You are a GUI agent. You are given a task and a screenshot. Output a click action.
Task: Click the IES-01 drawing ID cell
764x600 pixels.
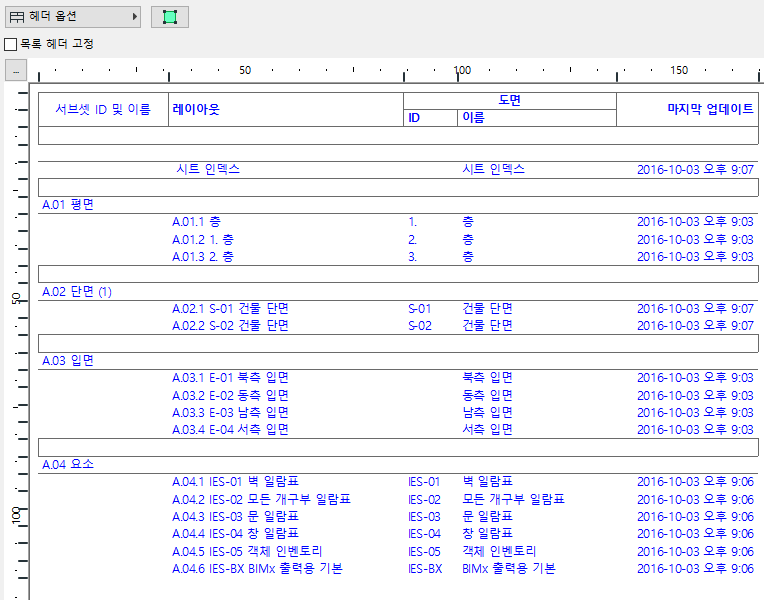point(424,482)
